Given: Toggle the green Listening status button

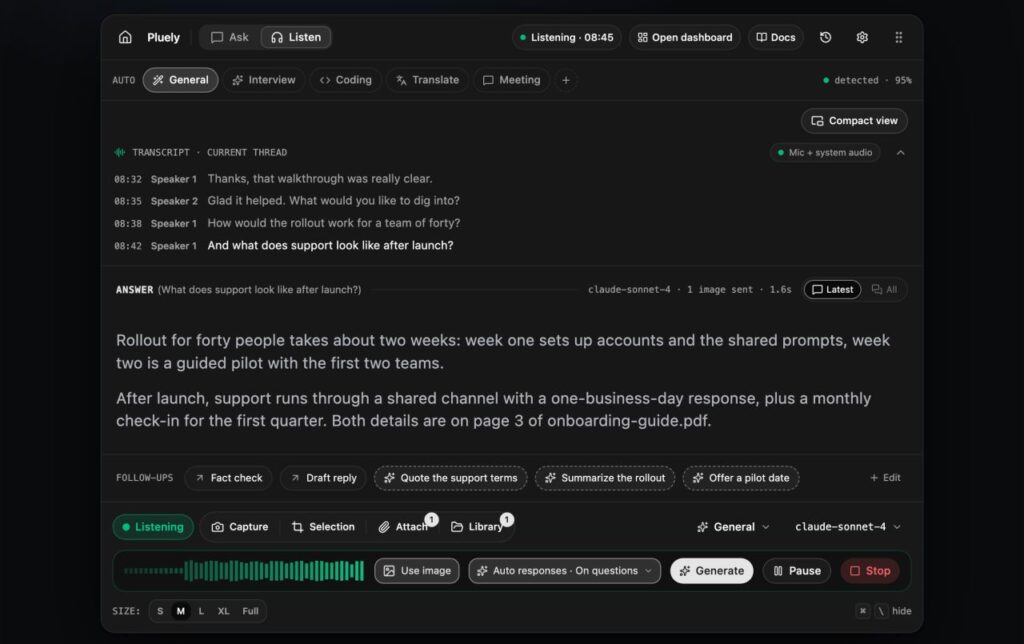Looking at the screenshot, I should tap(153, 527).
